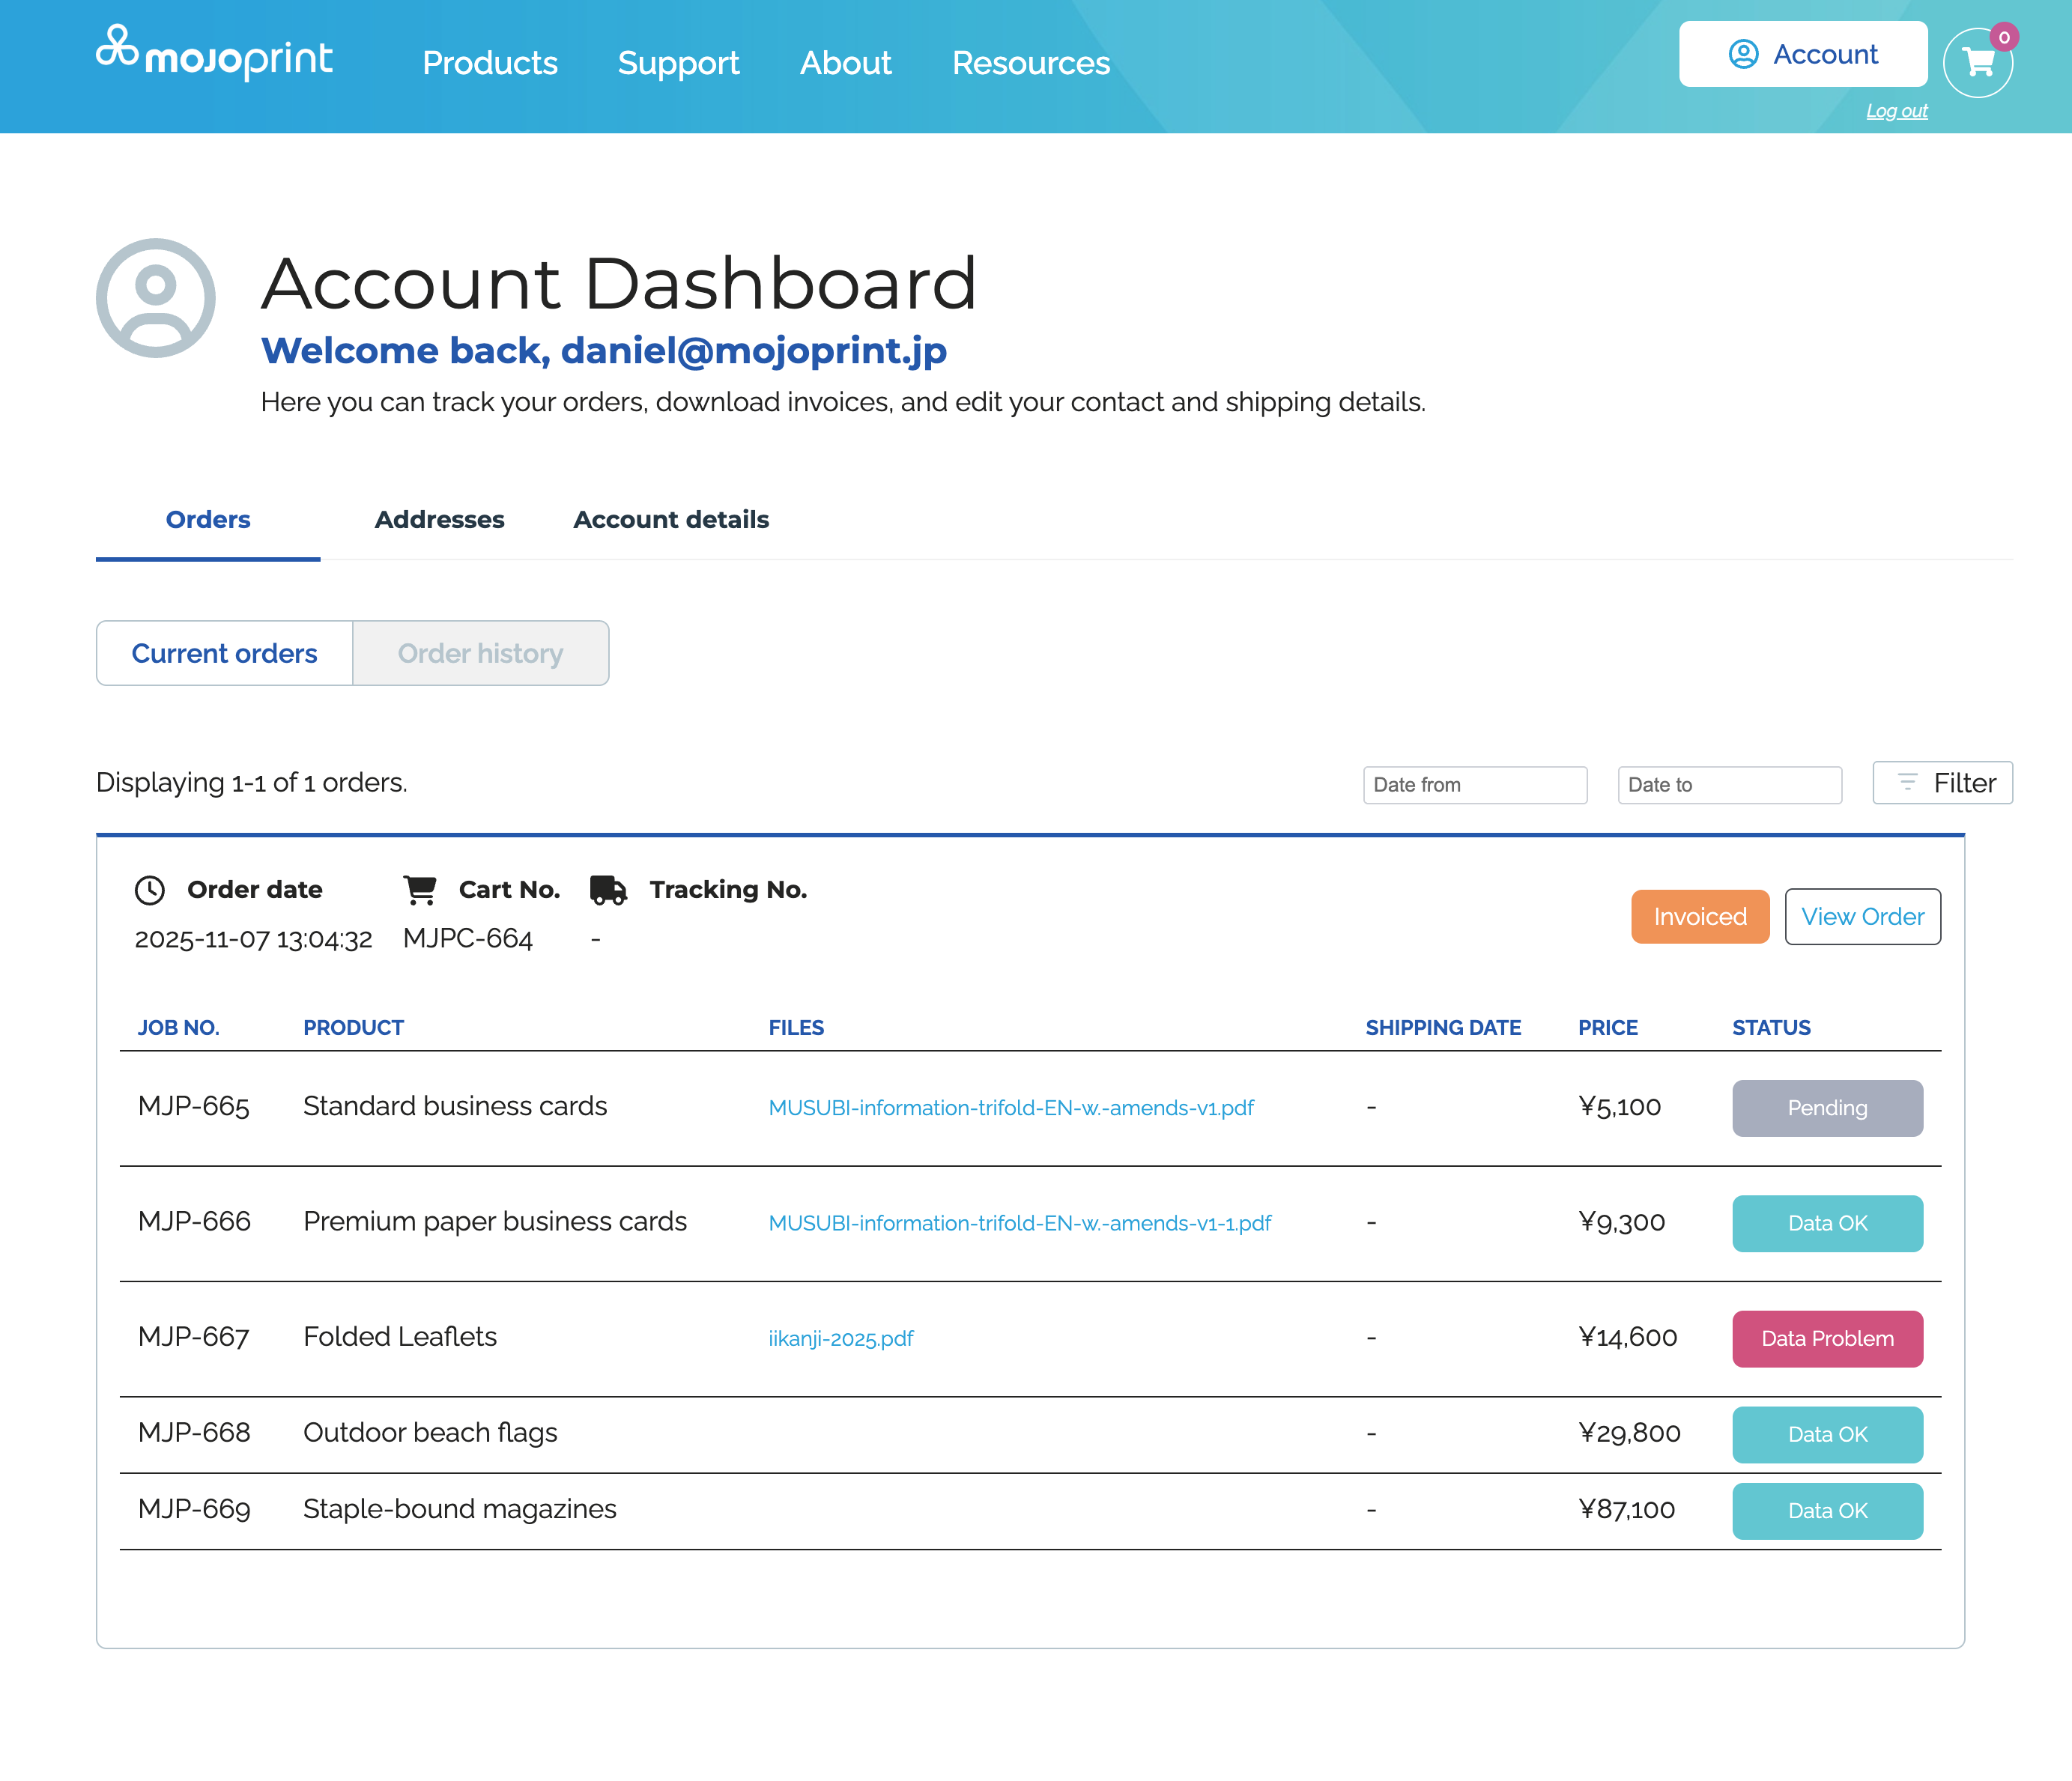
Task: Select Support in the navigation bar
Action: [x=679, y=63]
